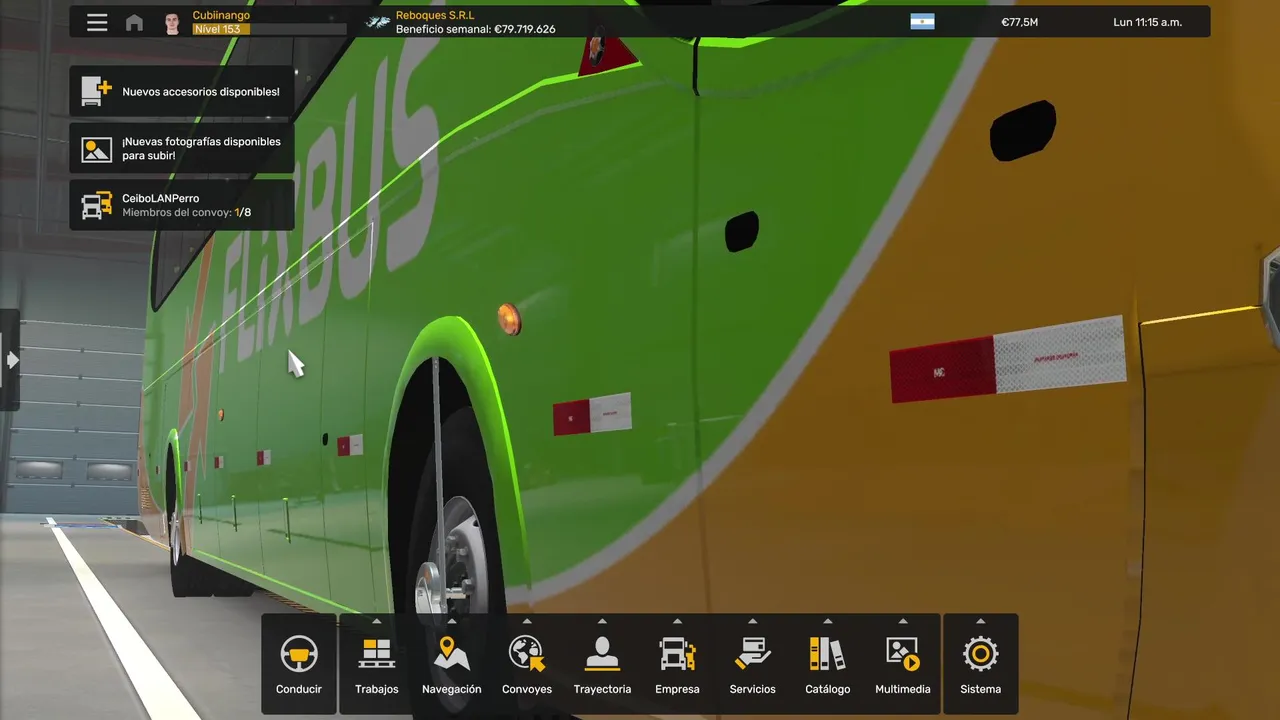Start driving with the Conducir icon

299,654
